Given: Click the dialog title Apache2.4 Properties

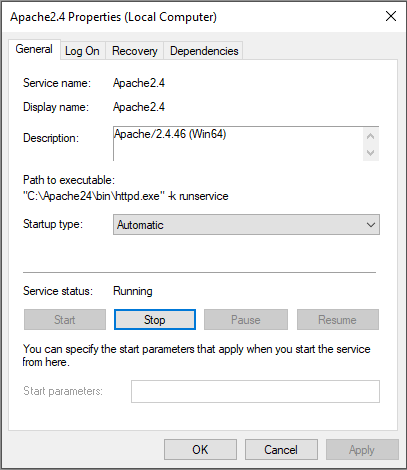Looking at the screenshot, I should pyautogui.click(x=113, y=17).
